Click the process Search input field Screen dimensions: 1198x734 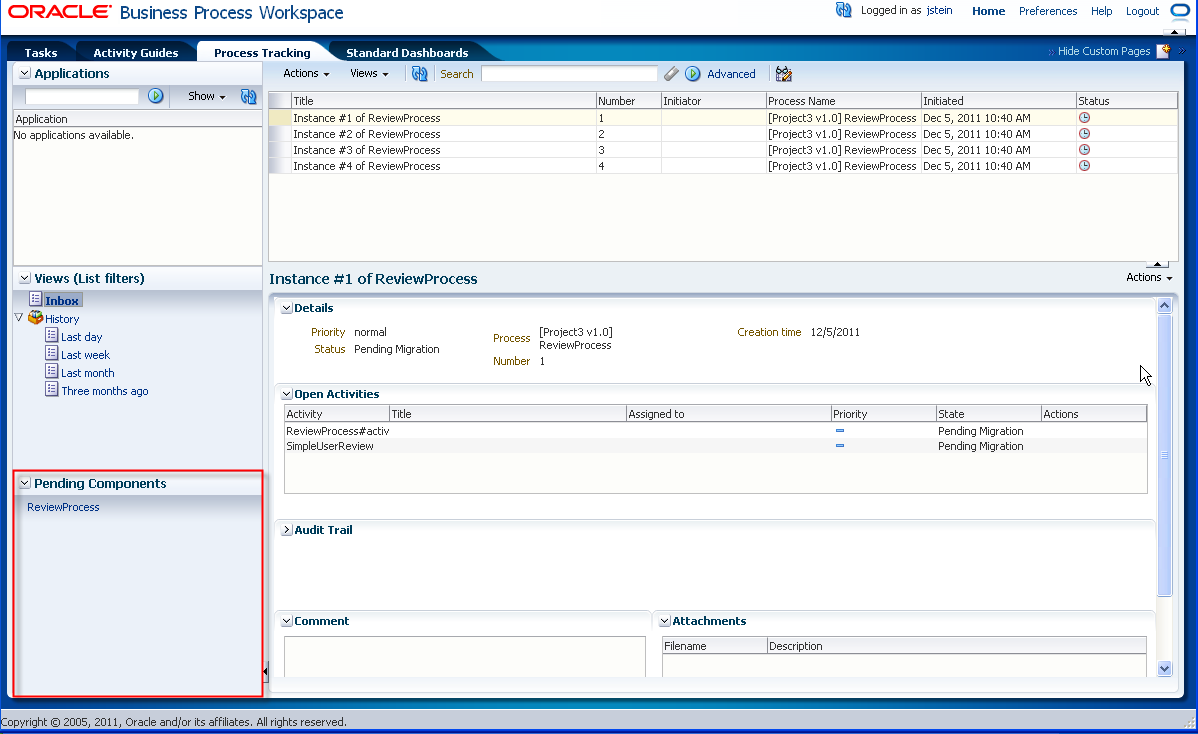pyautogui.click(x=569, y=73)
